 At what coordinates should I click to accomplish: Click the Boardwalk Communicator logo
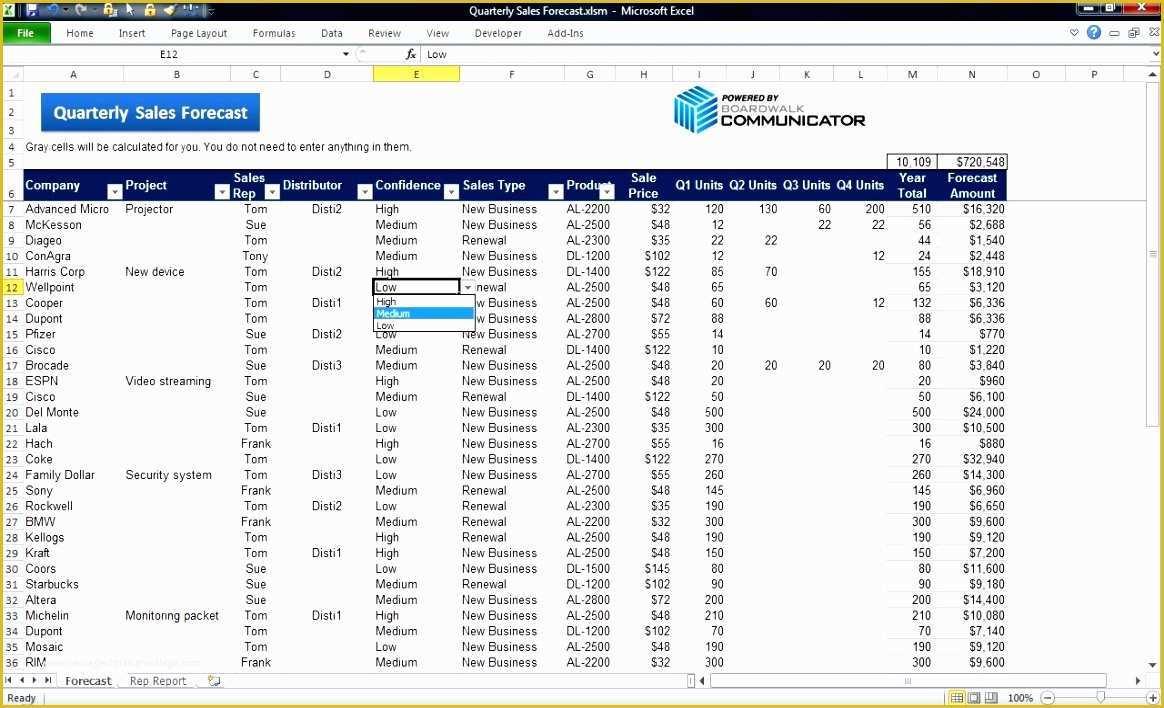coord(769,111)
